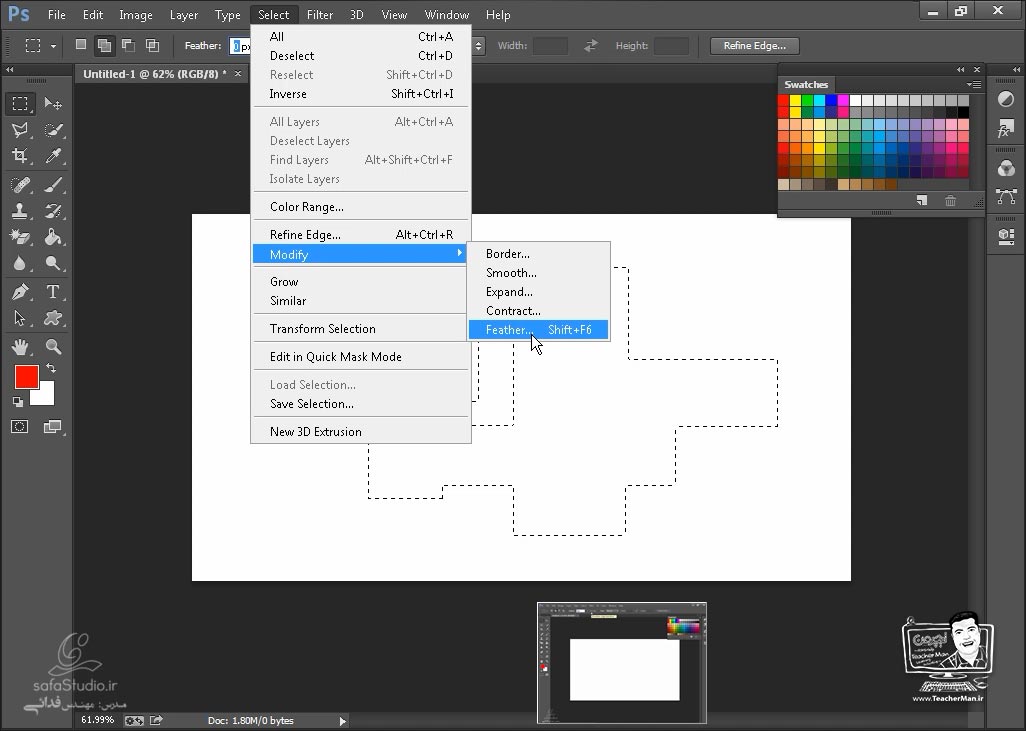The width and height of the screenshot is (1026, 731).
Task: Select the Paint Bucket tool
Action: [x=53, y=237]
